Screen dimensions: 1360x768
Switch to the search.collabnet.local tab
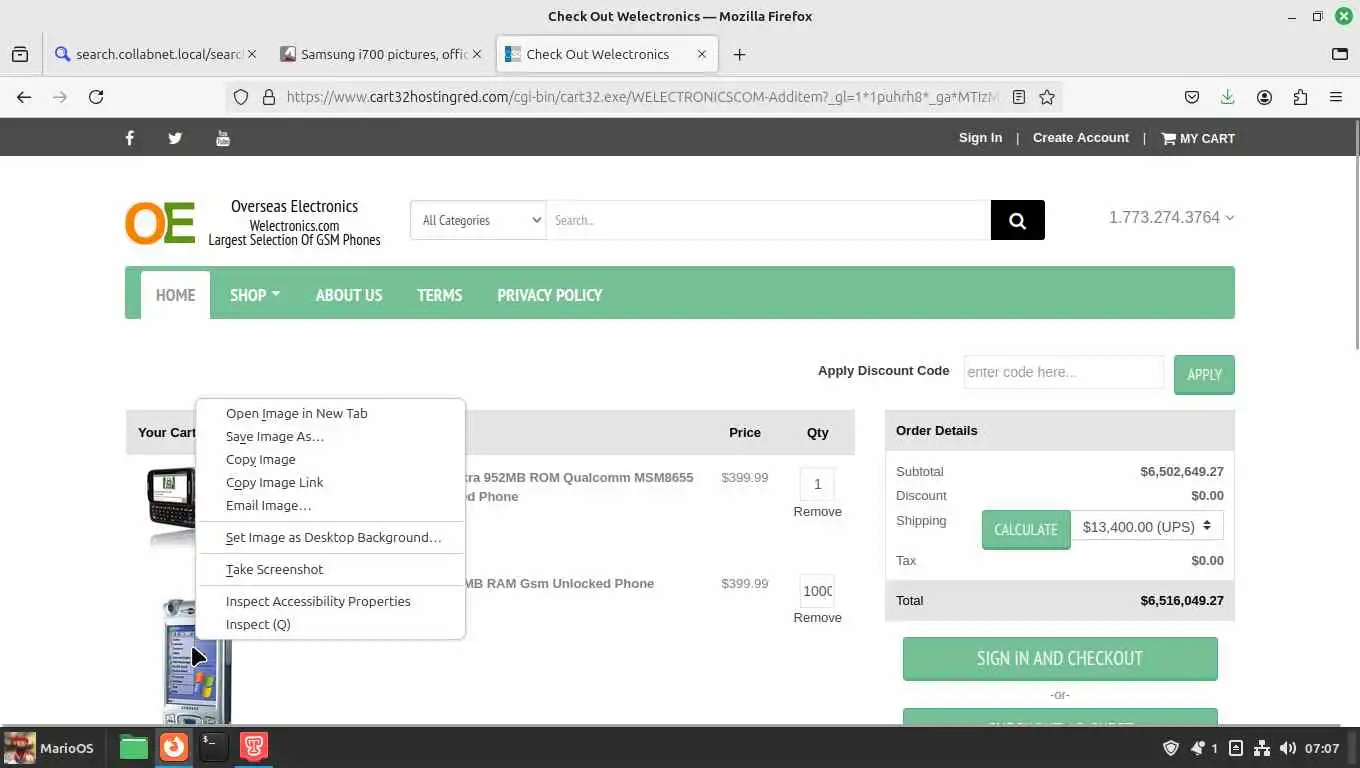click(x=155, y=54)
